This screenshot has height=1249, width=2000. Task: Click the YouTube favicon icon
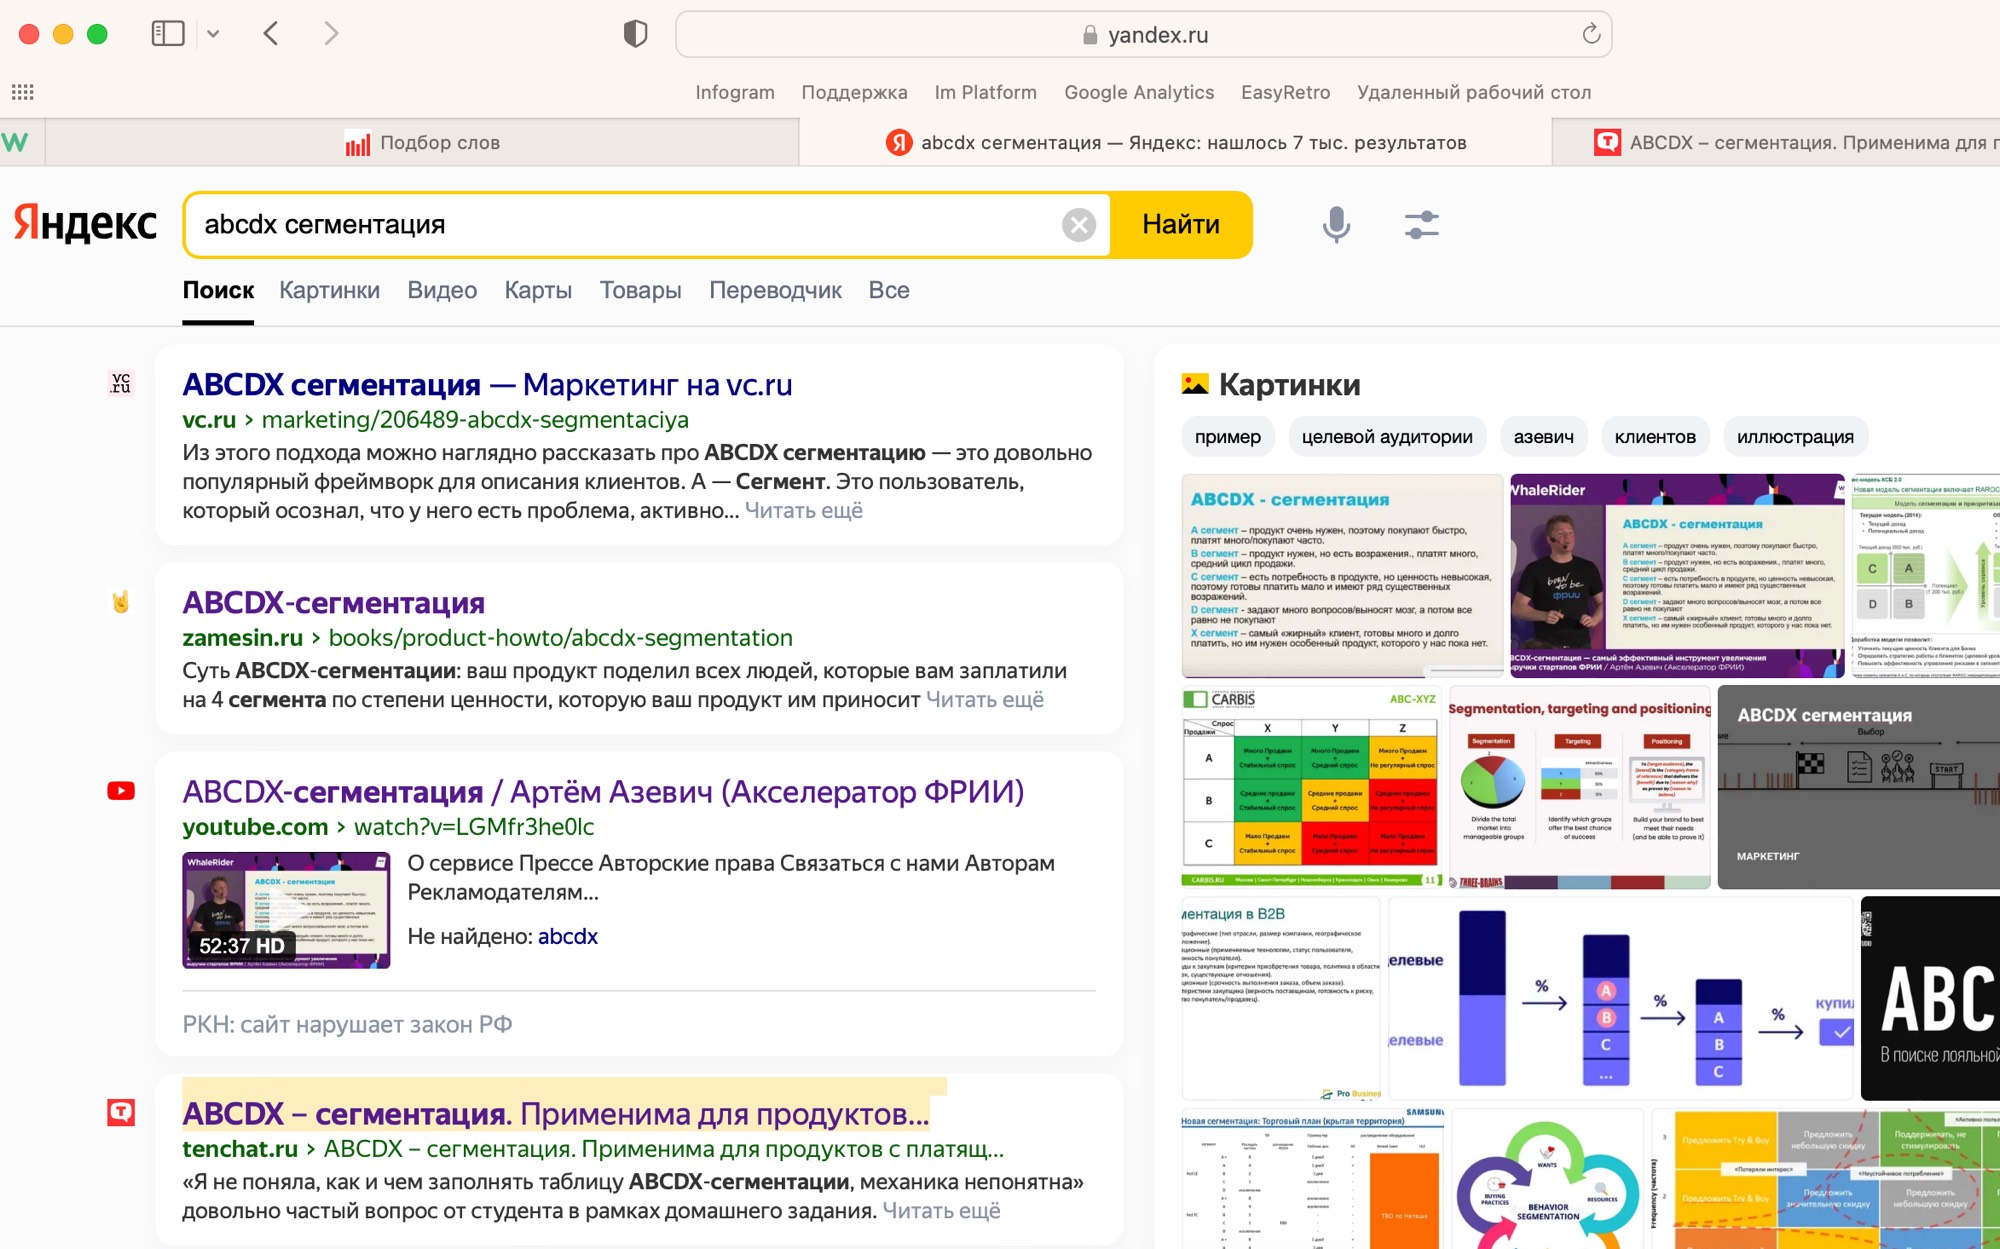[x=121, y=791]
